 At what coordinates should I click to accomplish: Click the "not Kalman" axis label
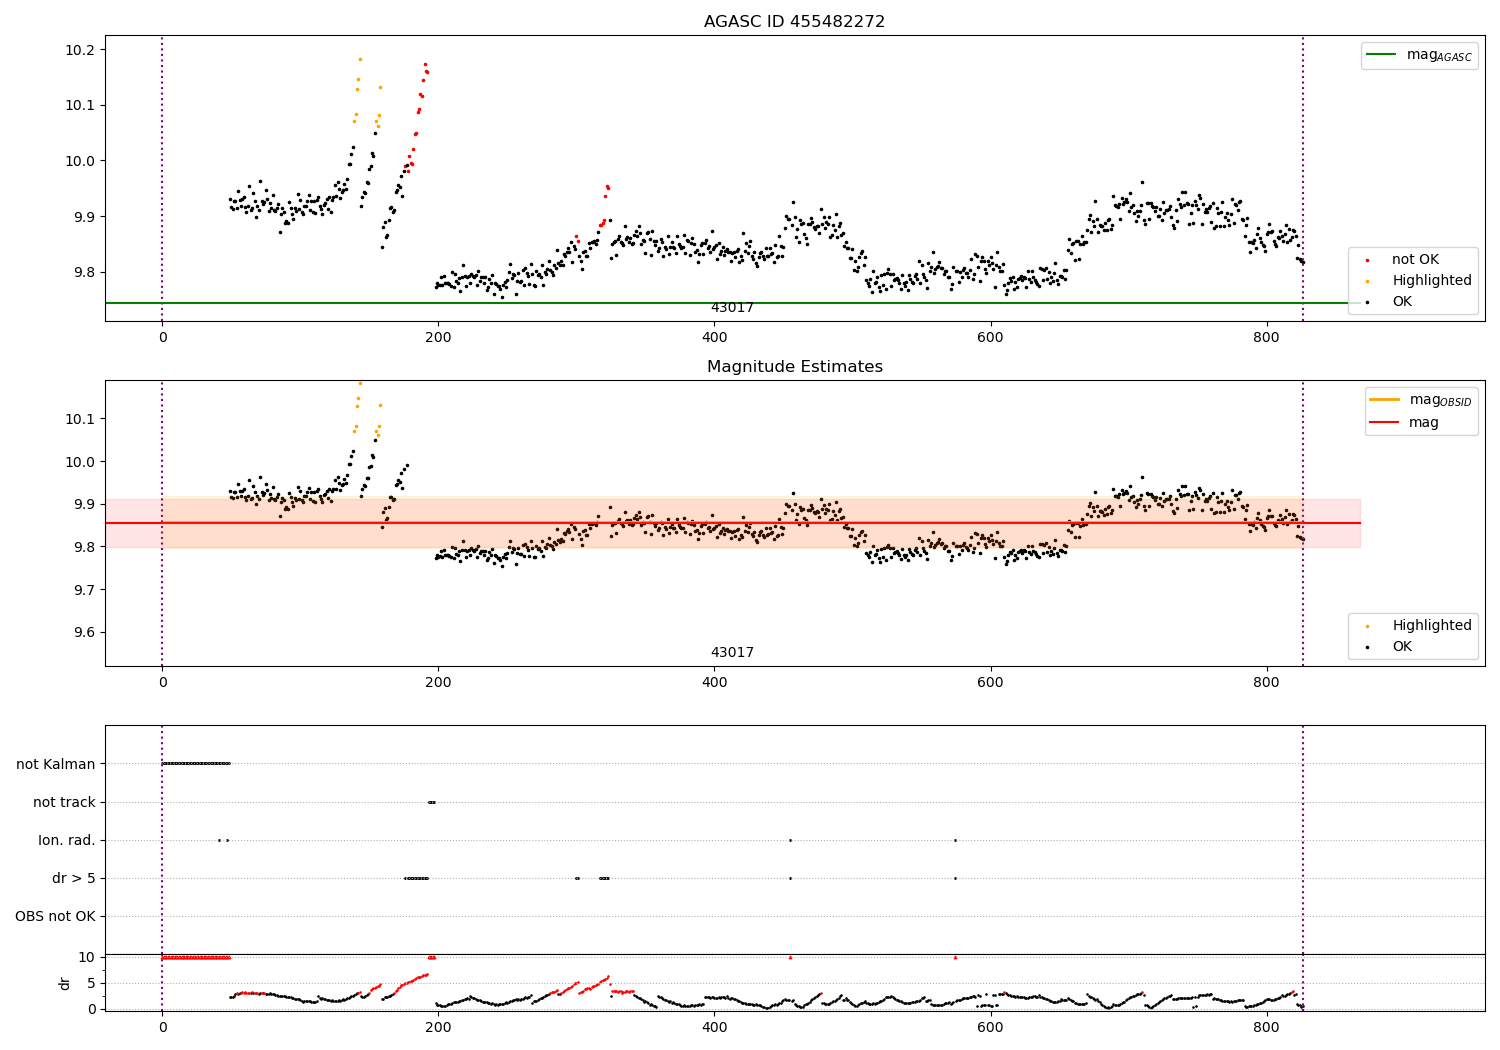56,765
